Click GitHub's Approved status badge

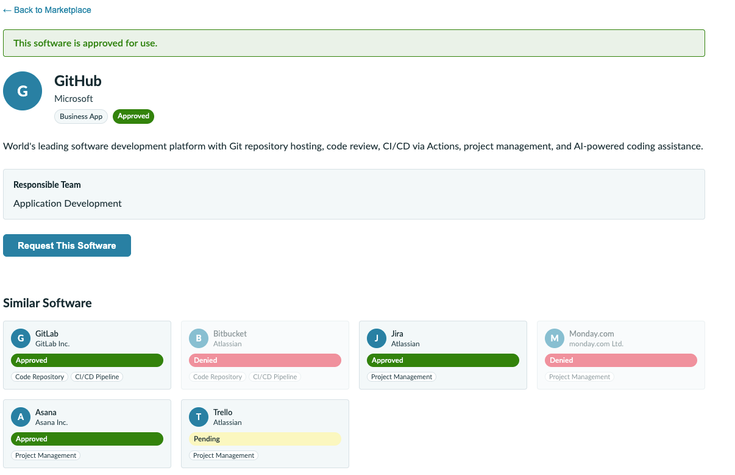[133, 116]
